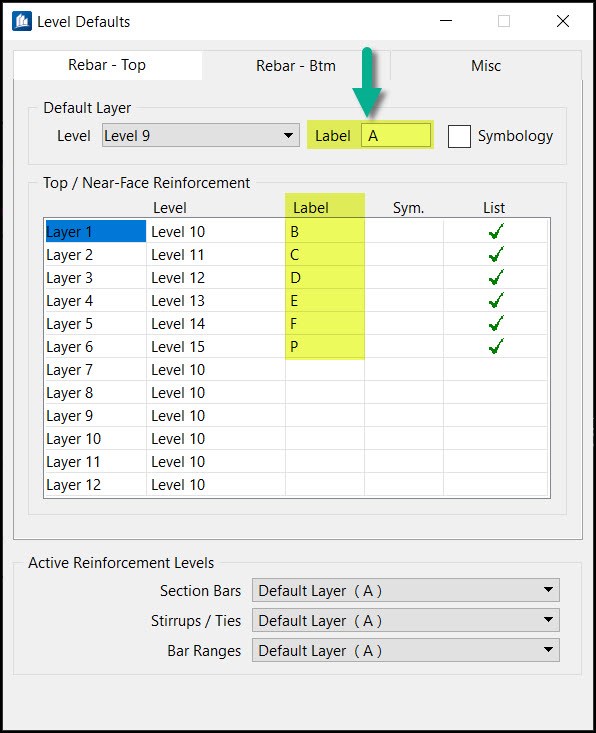This screenshot has height=733, width=596.
Task: Select the Rebar - Top tab
Action: coord(108,65)
